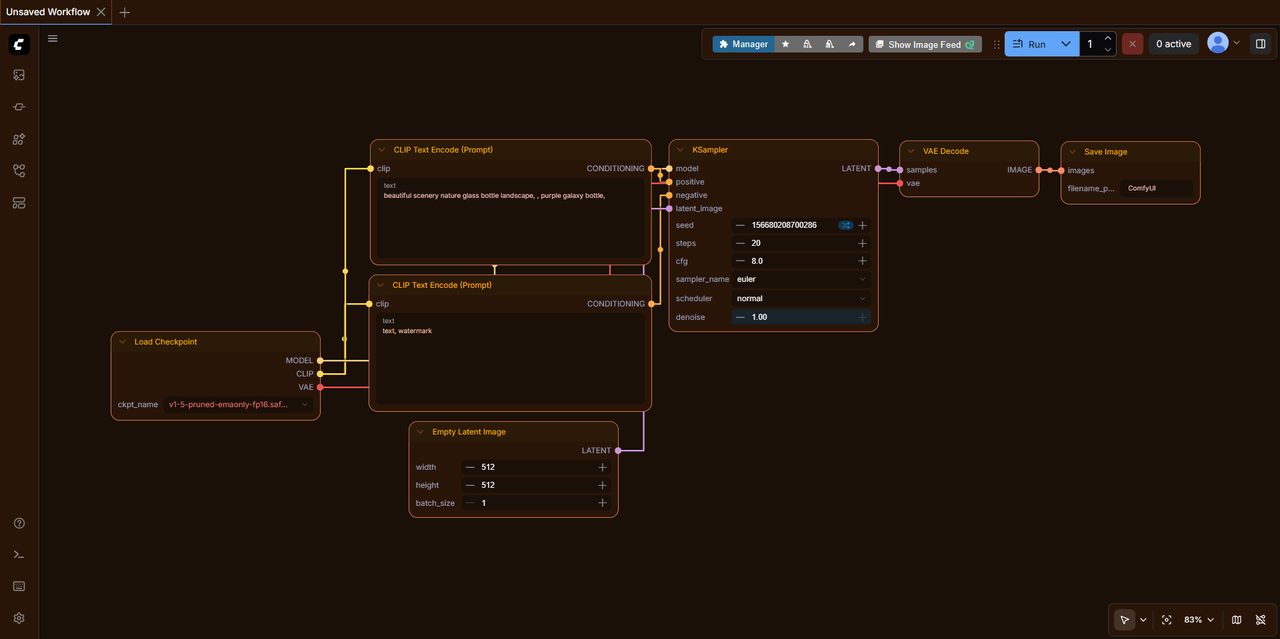Open the 83% zoom level dropdown

point(1198,620)
